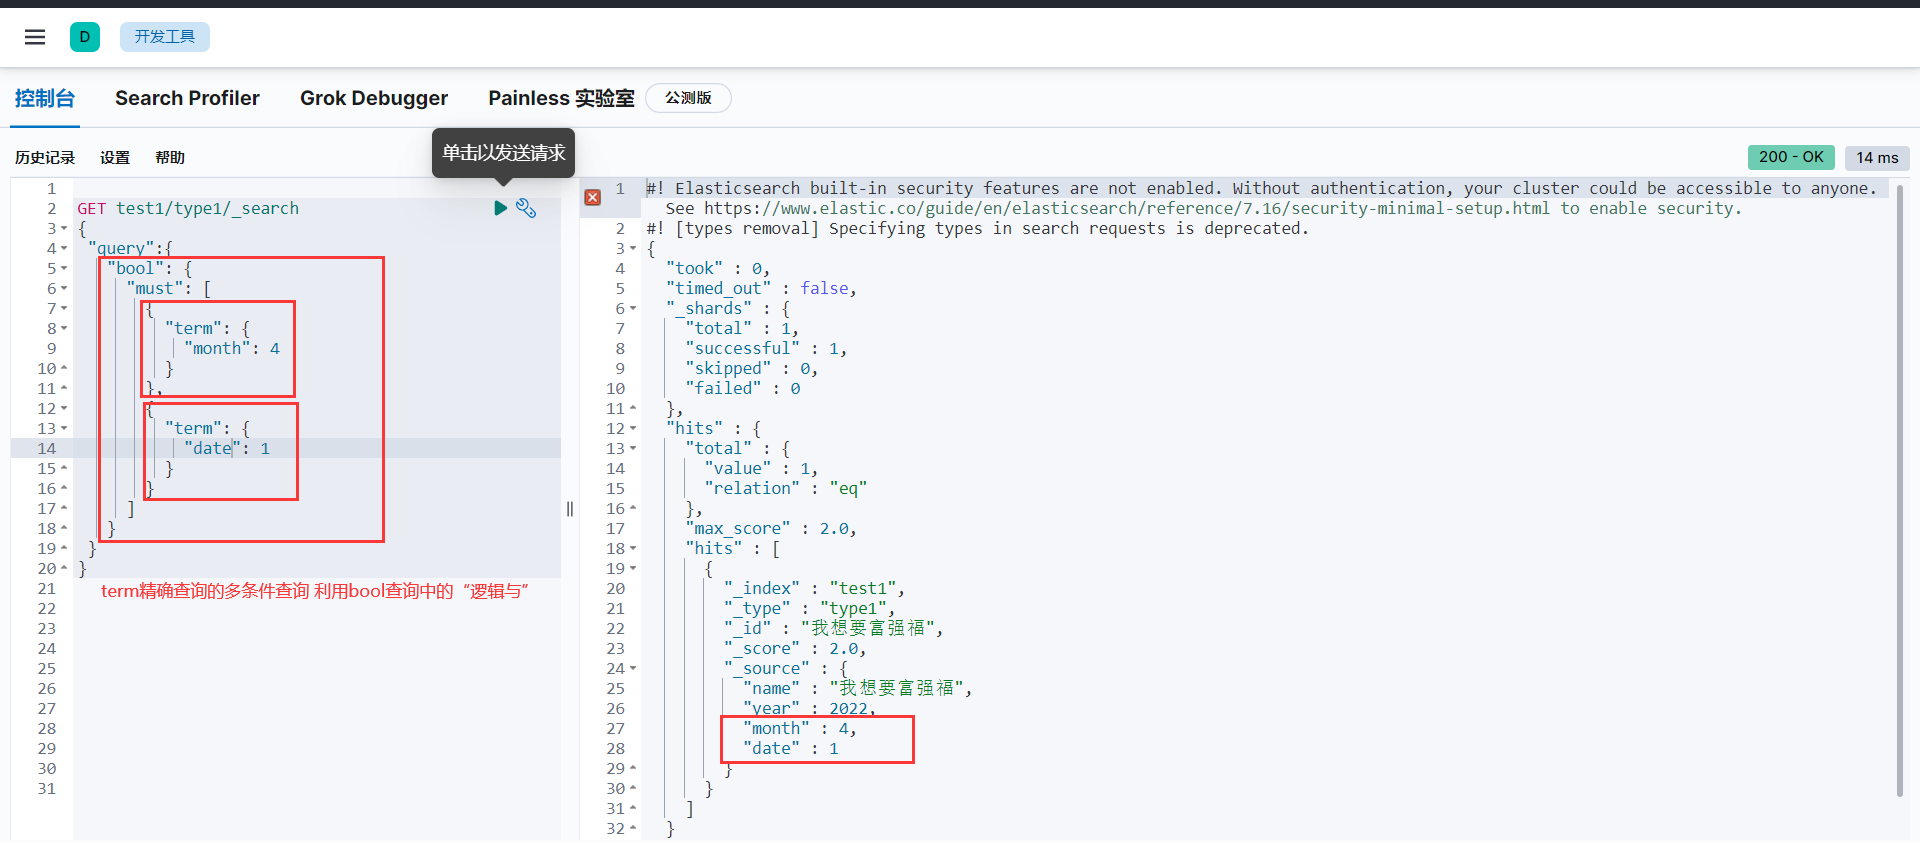Collapse the must array at editor line 6
1920x843 pixels.
tap(64, 288)
